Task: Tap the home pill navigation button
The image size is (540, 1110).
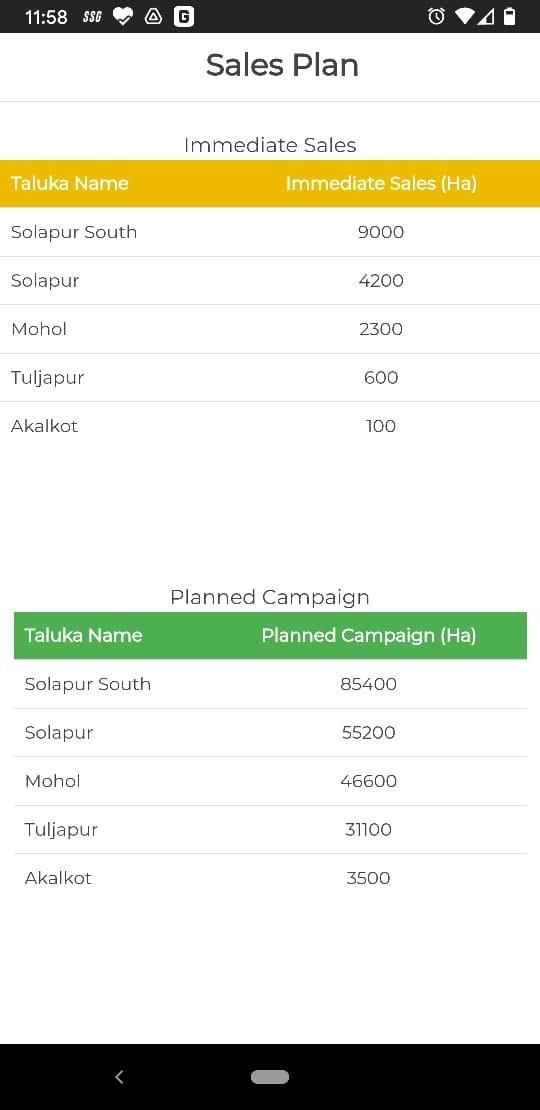Action: (x=270, y=1077)
